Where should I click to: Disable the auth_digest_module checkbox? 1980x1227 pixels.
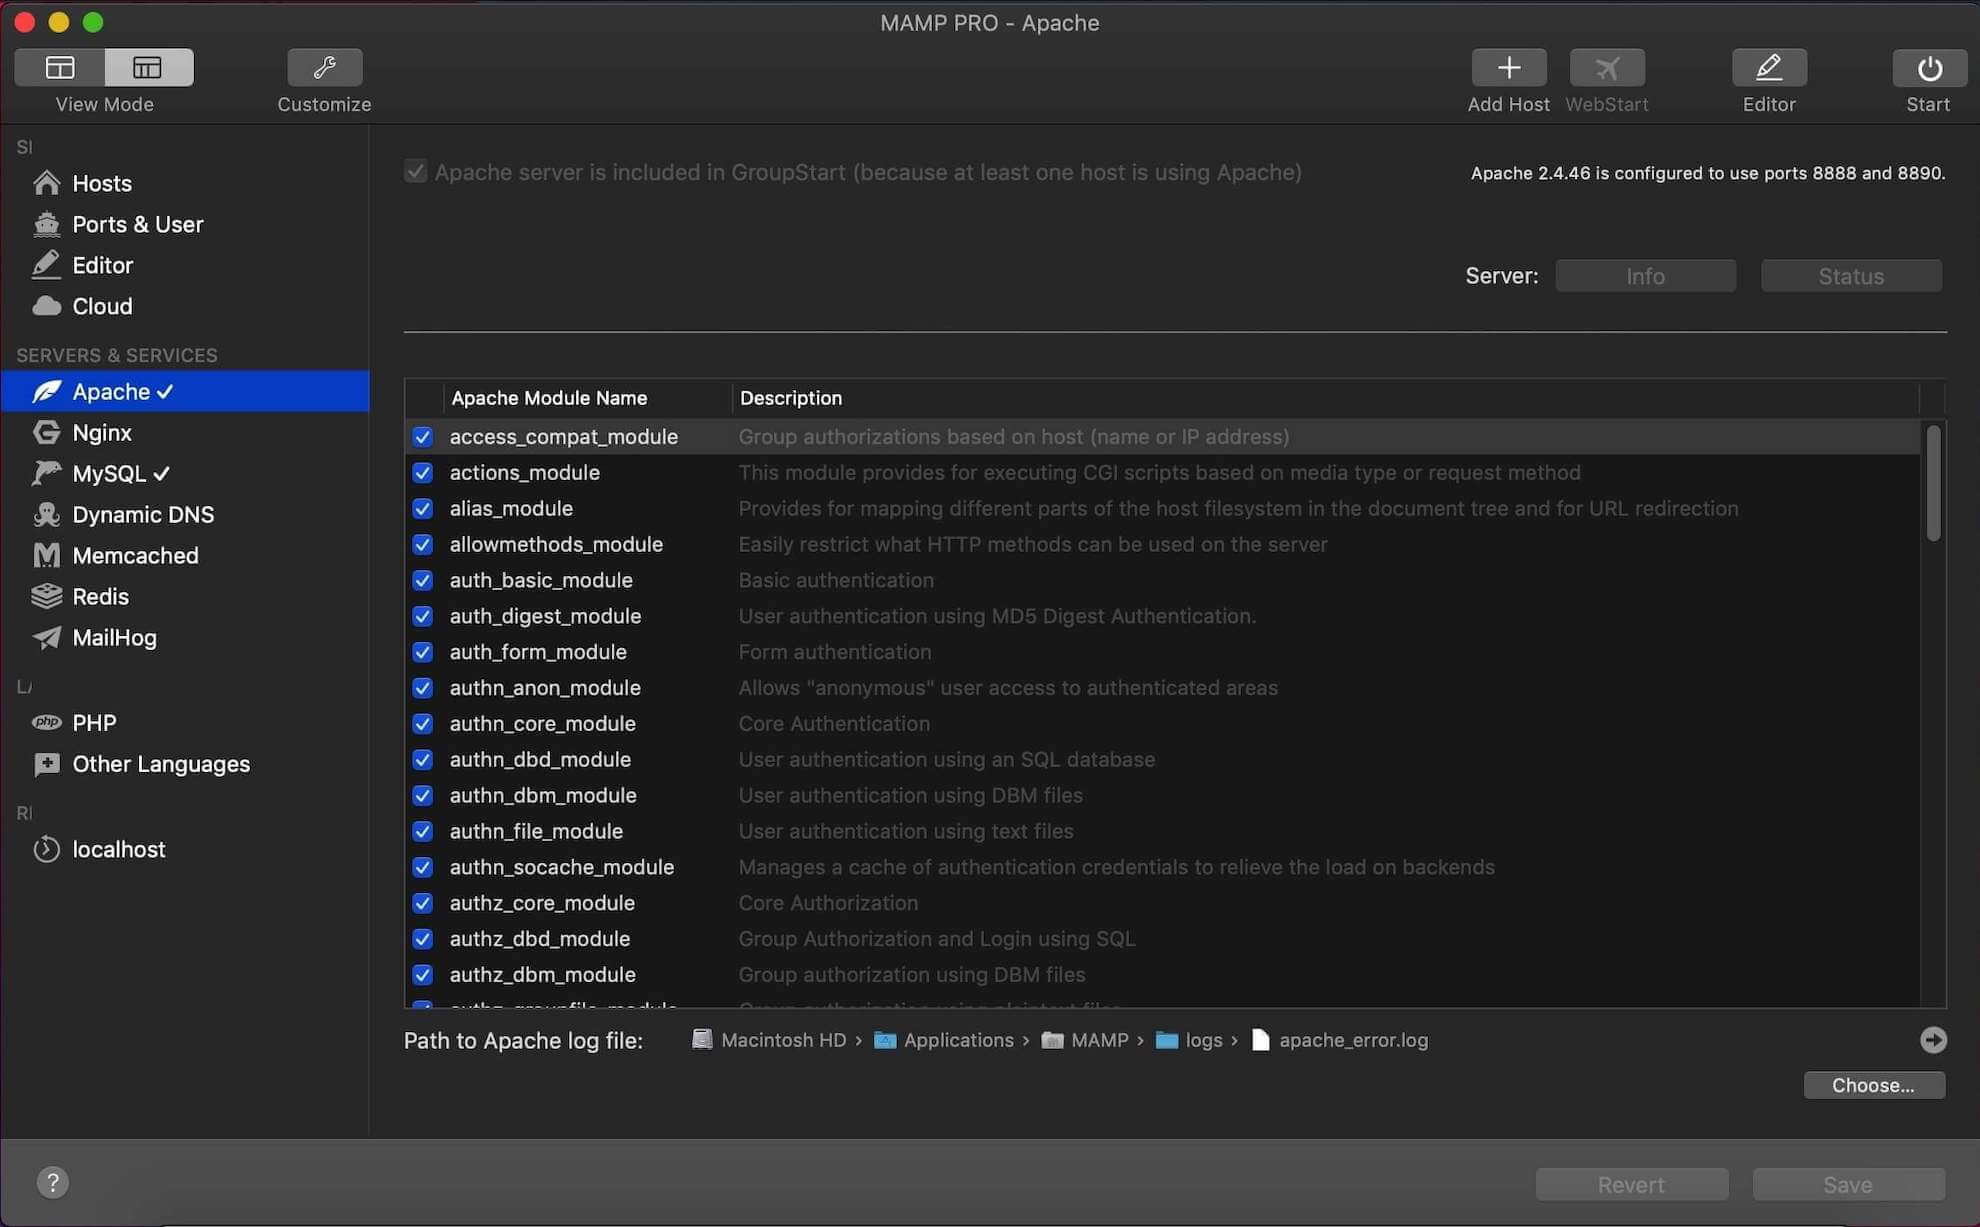(423, 616)
